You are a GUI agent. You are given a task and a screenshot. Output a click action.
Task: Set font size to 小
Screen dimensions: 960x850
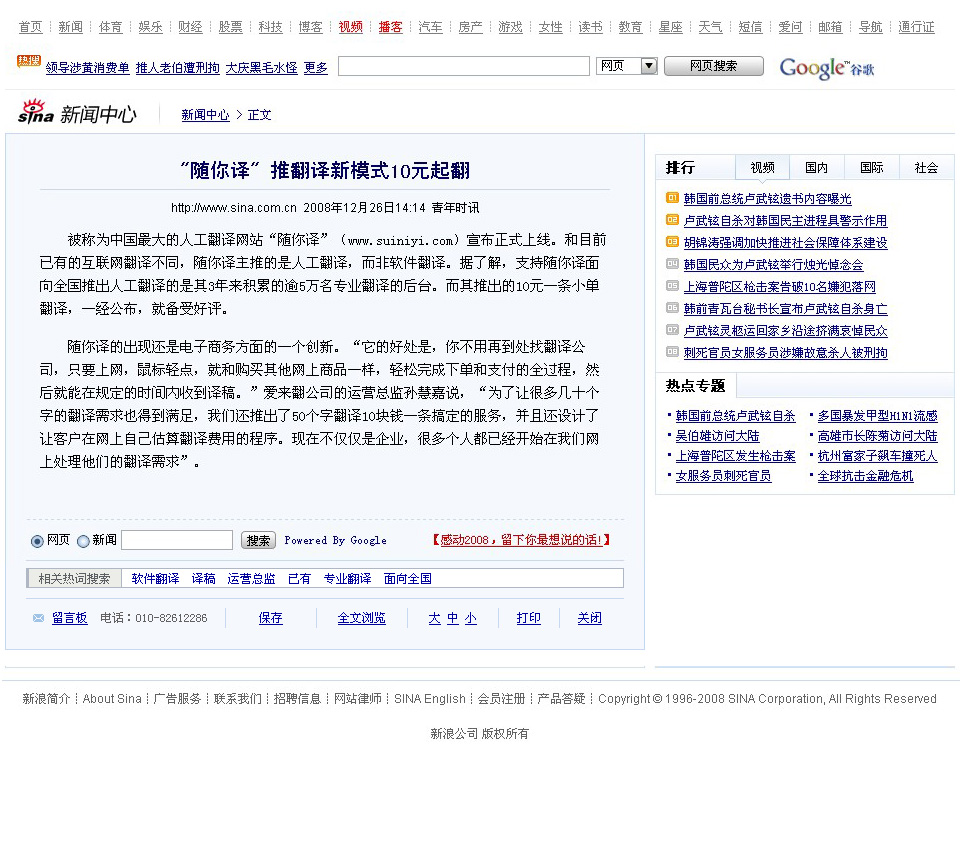[x=471, y=618]
